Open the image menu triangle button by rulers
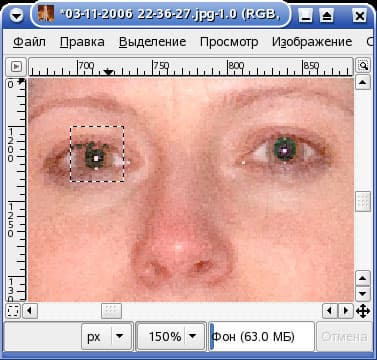377x360 pixels. [x=16, y=67]
